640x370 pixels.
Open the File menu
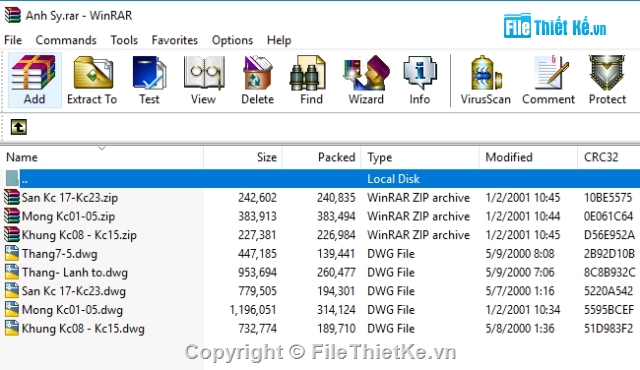(13, 40)
